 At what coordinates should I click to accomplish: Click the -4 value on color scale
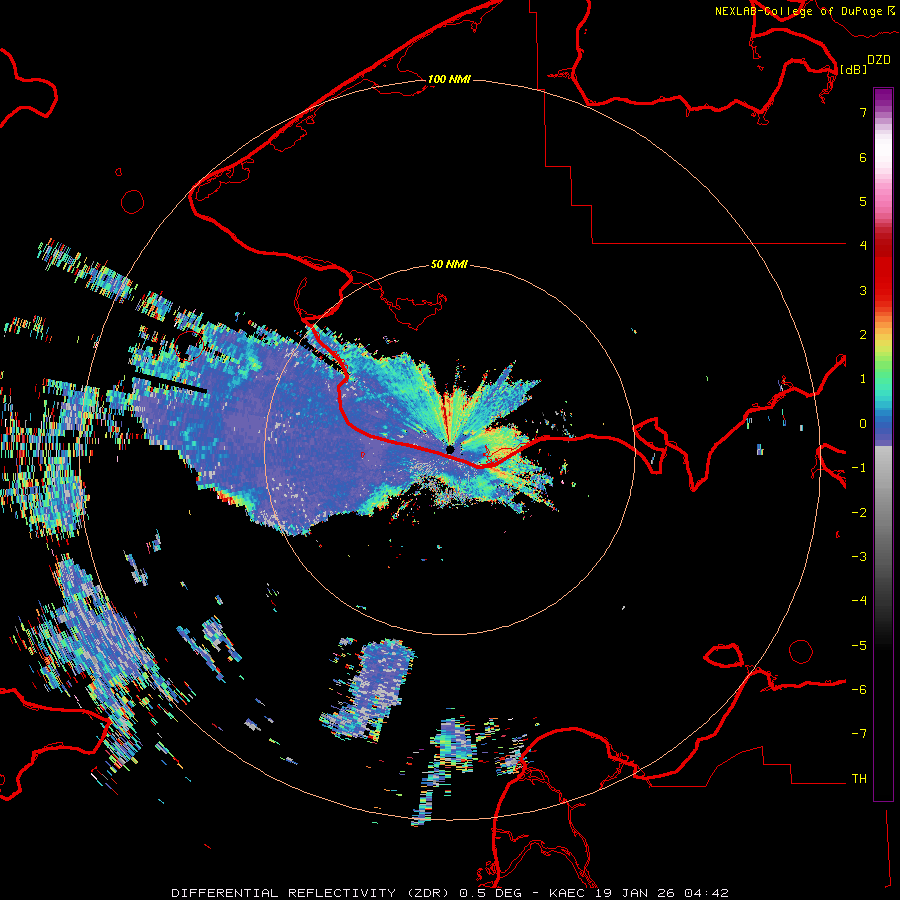point(859,601)
